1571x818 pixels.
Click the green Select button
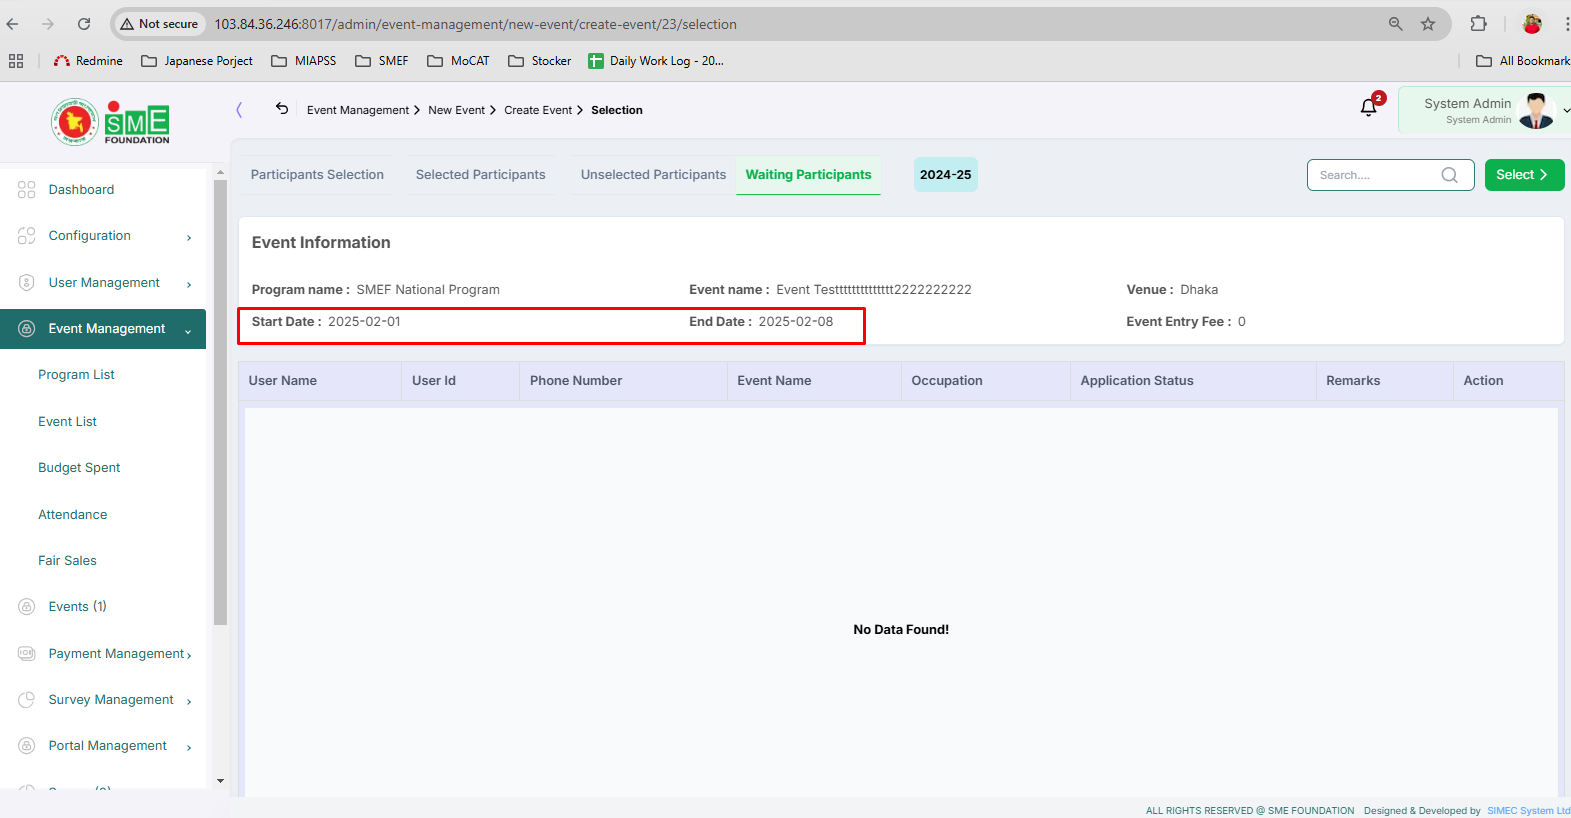(1524, 175)
